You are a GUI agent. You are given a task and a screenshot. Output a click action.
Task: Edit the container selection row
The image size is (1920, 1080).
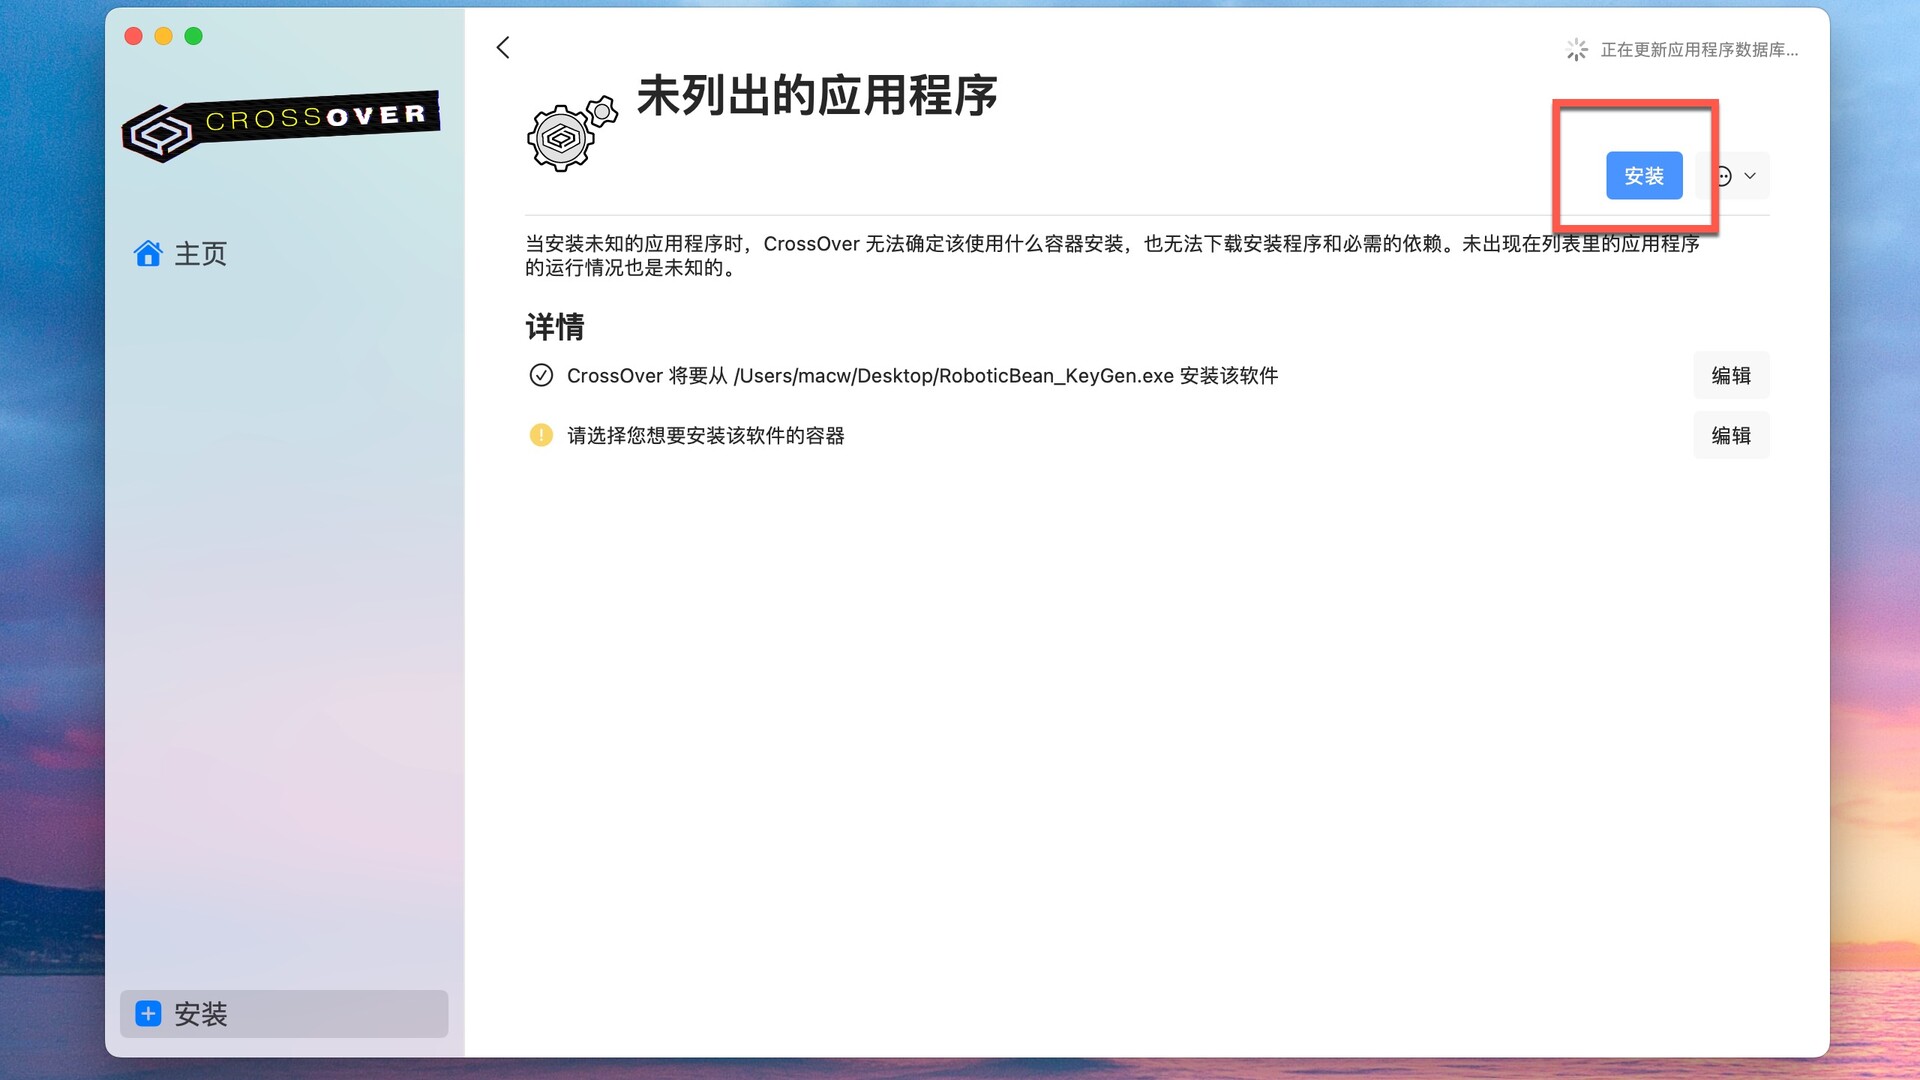[1731, 435]
